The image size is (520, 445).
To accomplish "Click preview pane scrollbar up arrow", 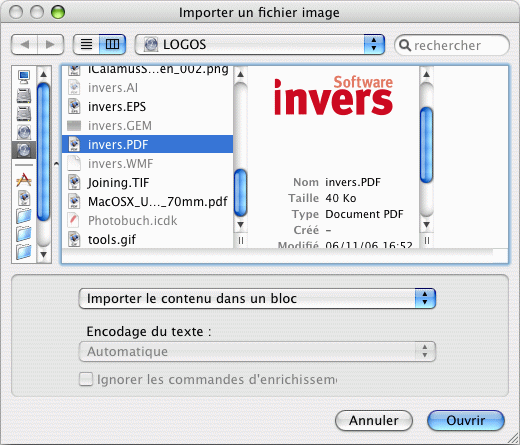I will pyautogui.click(x=426, y=74).
